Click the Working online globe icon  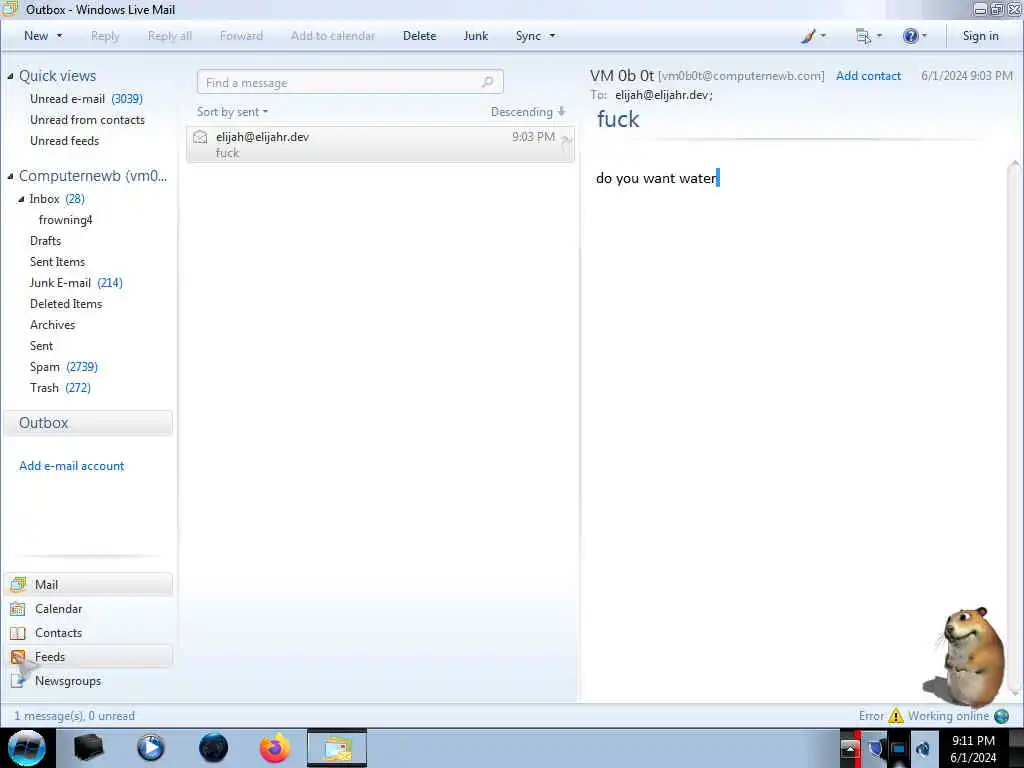[x=1002, y=716]
